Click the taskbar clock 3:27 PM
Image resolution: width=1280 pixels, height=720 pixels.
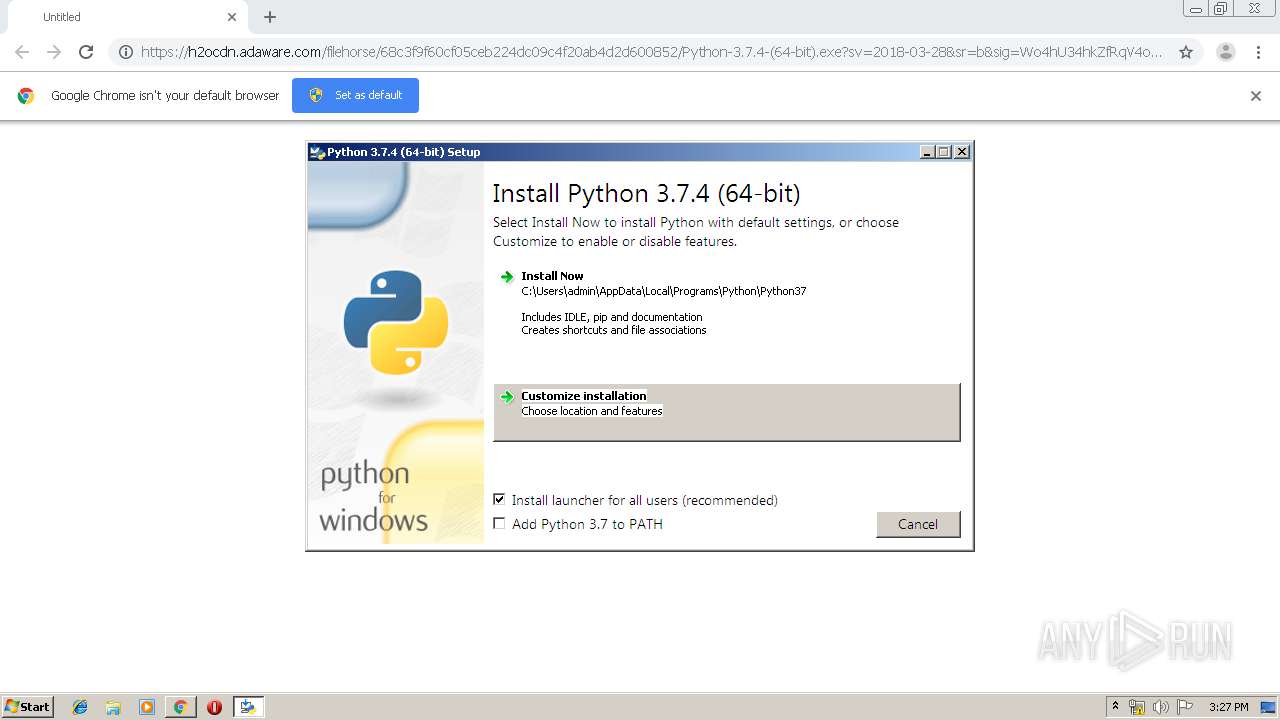pyautogui.click(x=1228, y=707)
